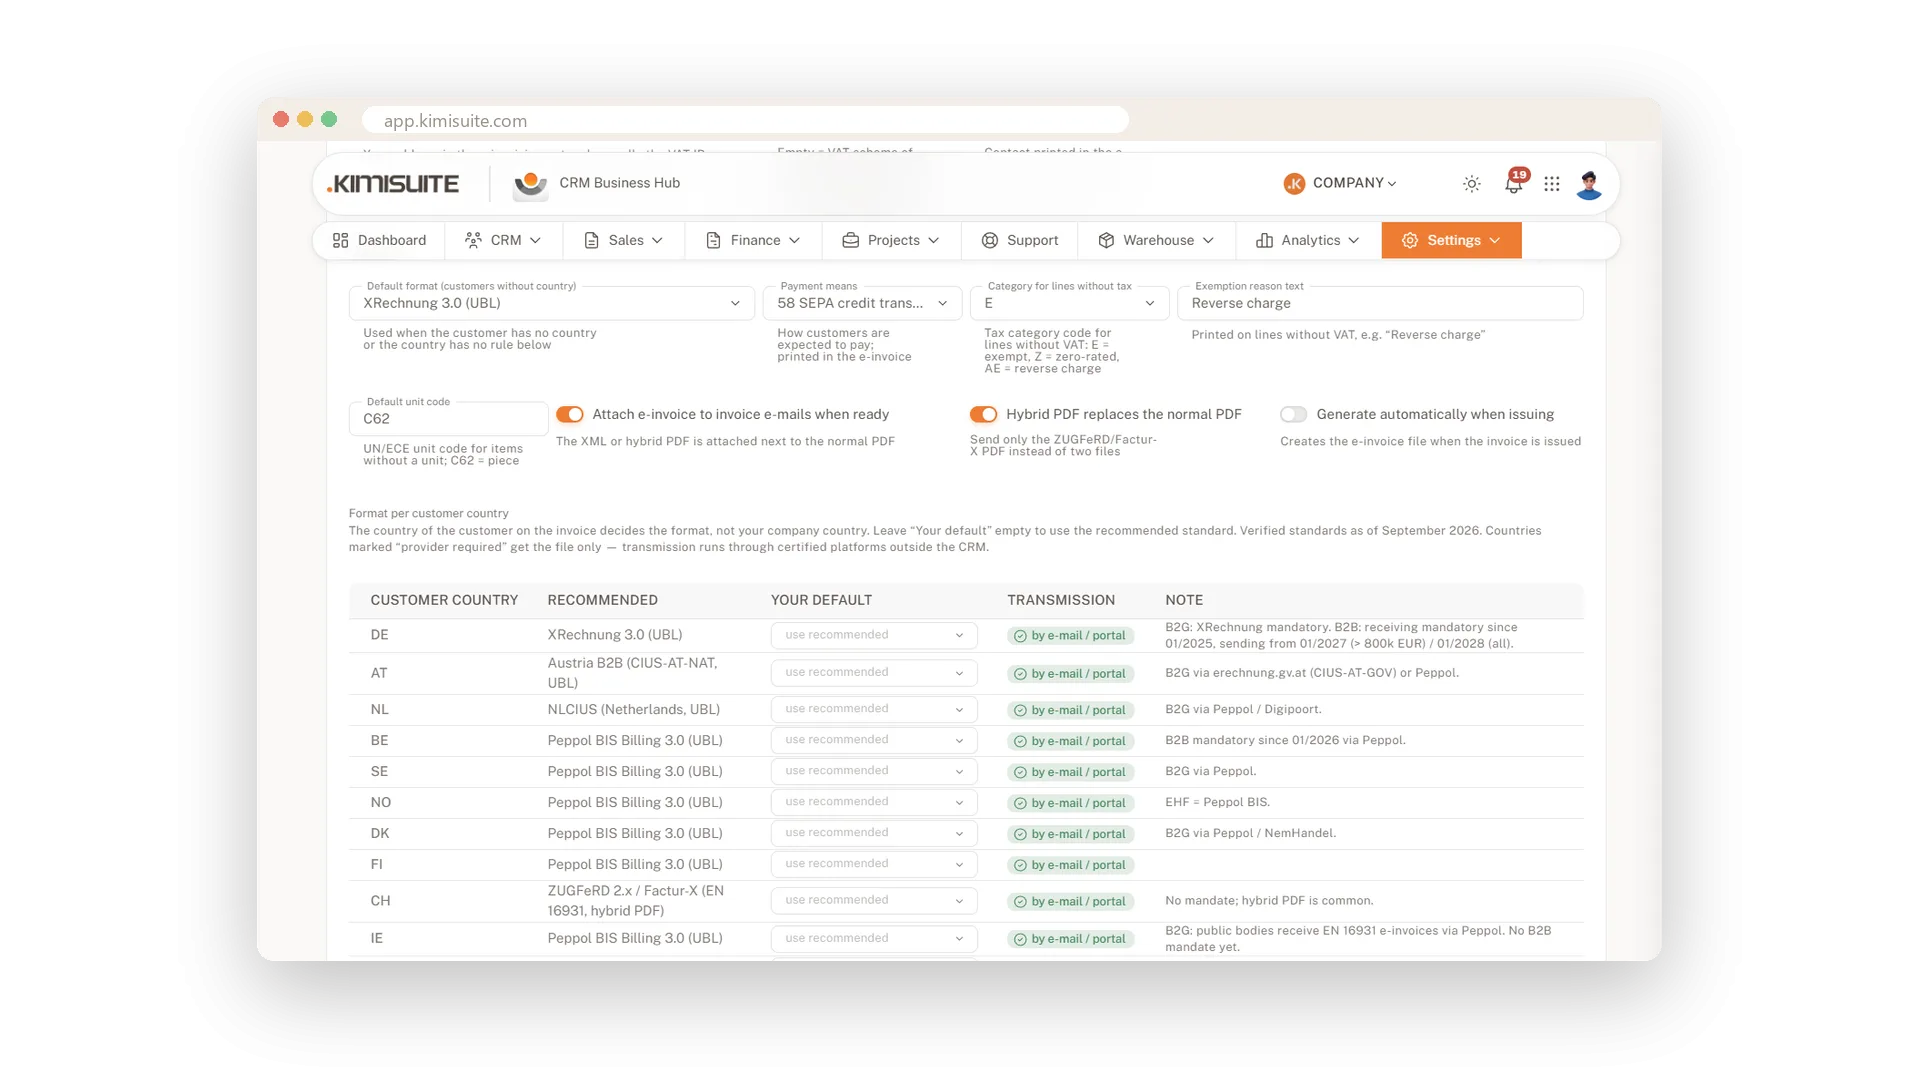Open Your Default dropdown for SE row

874,771
